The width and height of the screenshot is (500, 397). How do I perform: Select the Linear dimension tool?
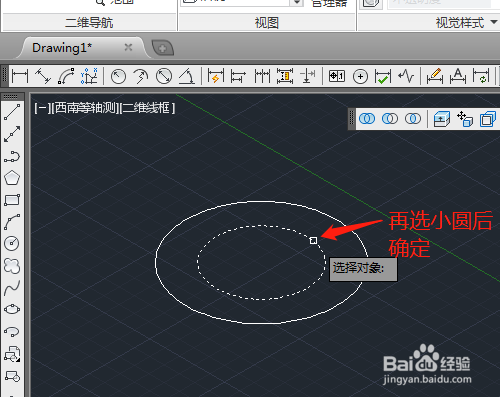pyautogui.click(x=20, y=76)
